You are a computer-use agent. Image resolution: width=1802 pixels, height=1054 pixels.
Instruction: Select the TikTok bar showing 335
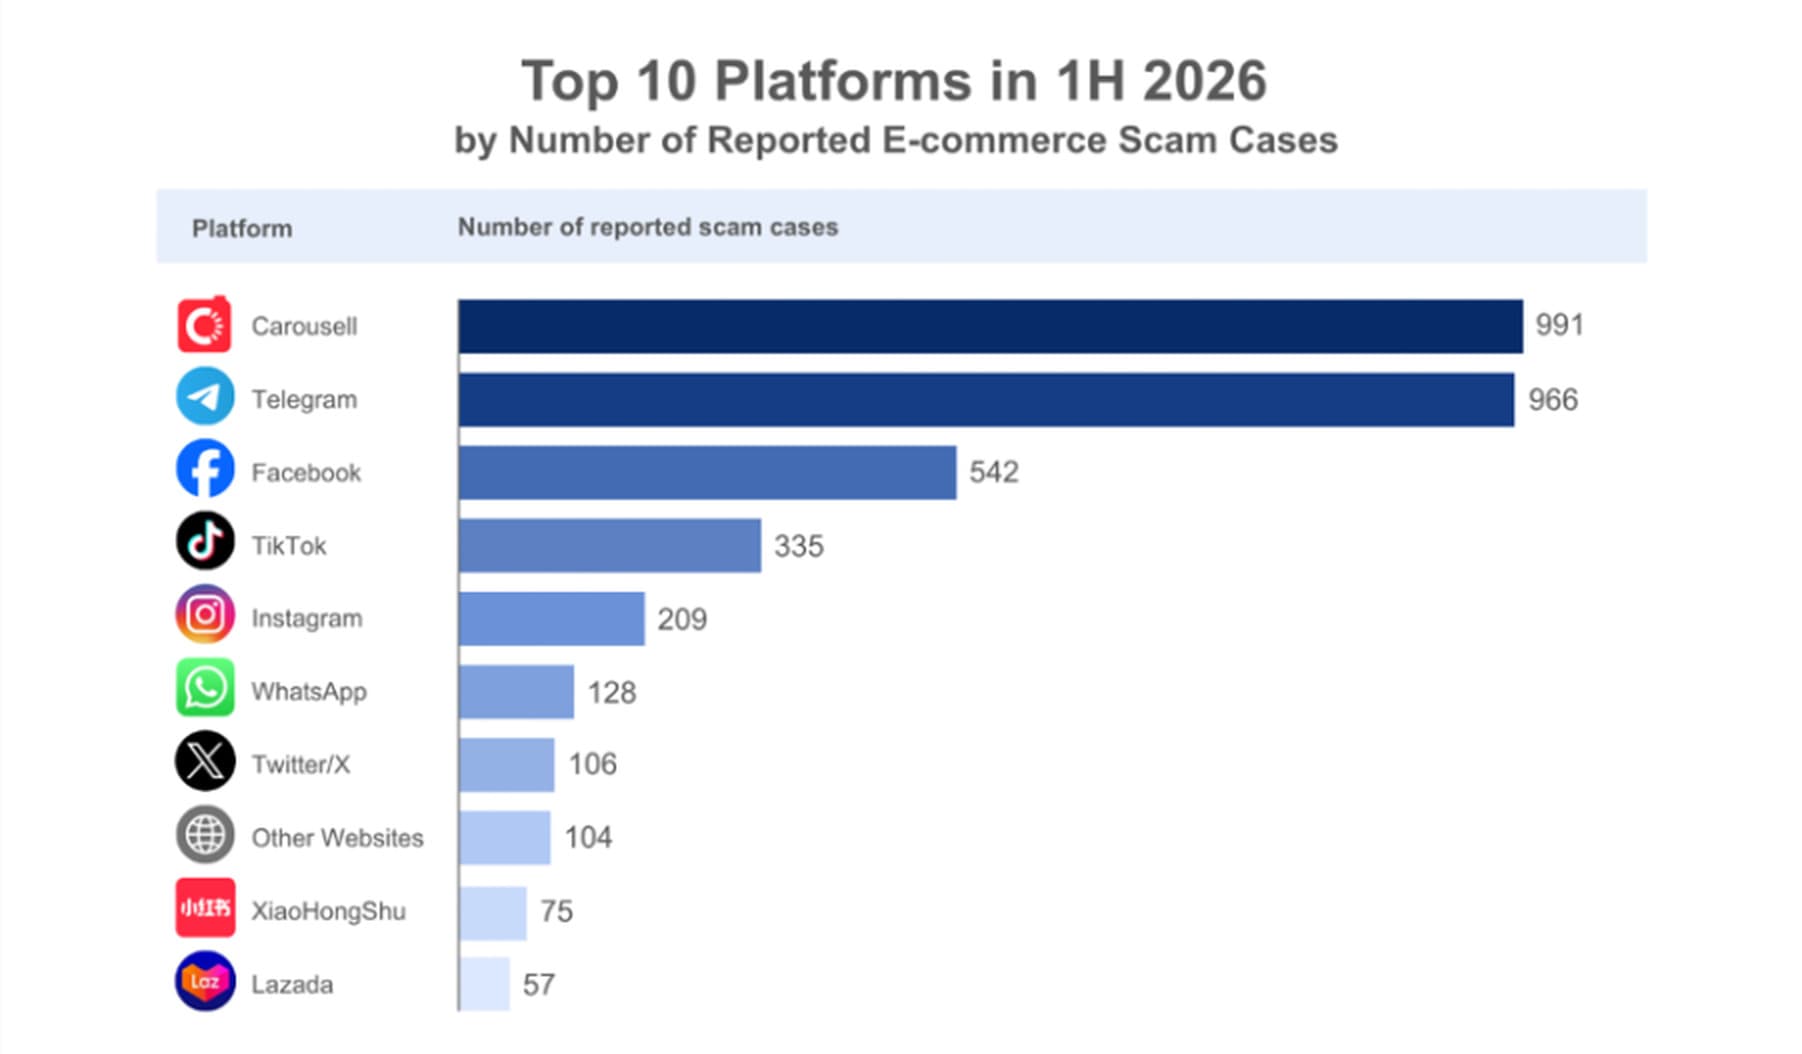(x=610, y=546)
